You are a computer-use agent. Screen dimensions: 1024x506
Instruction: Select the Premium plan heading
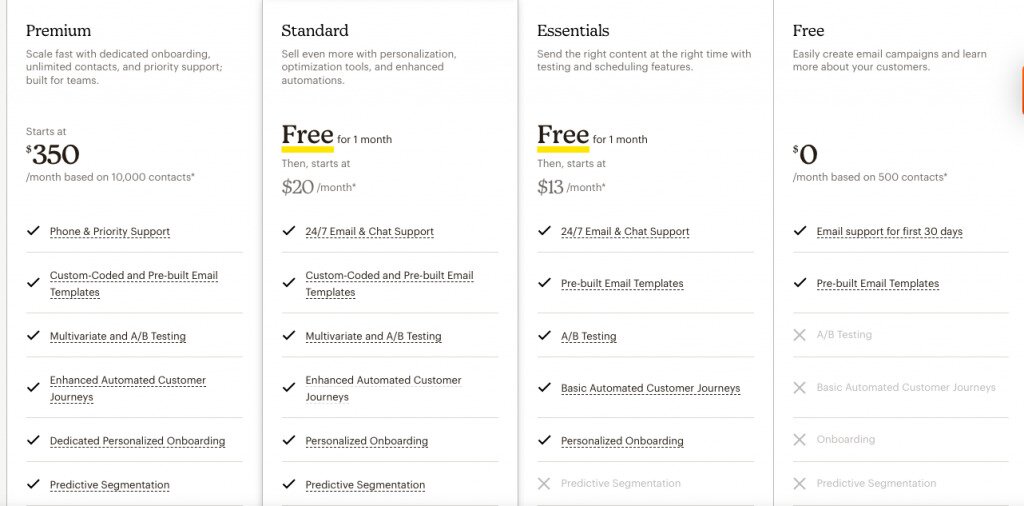(x=58, y=31)
